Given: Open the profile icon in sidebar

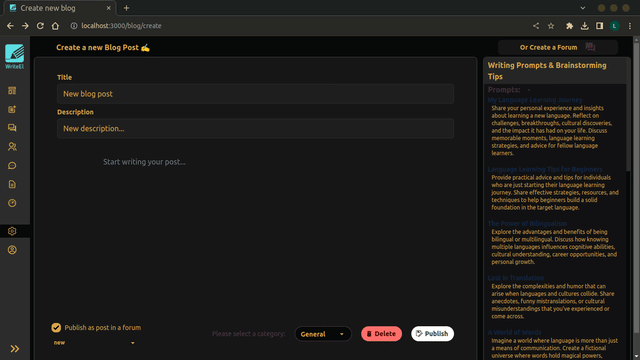Looking at the screenshot, I should click(12, 250).
